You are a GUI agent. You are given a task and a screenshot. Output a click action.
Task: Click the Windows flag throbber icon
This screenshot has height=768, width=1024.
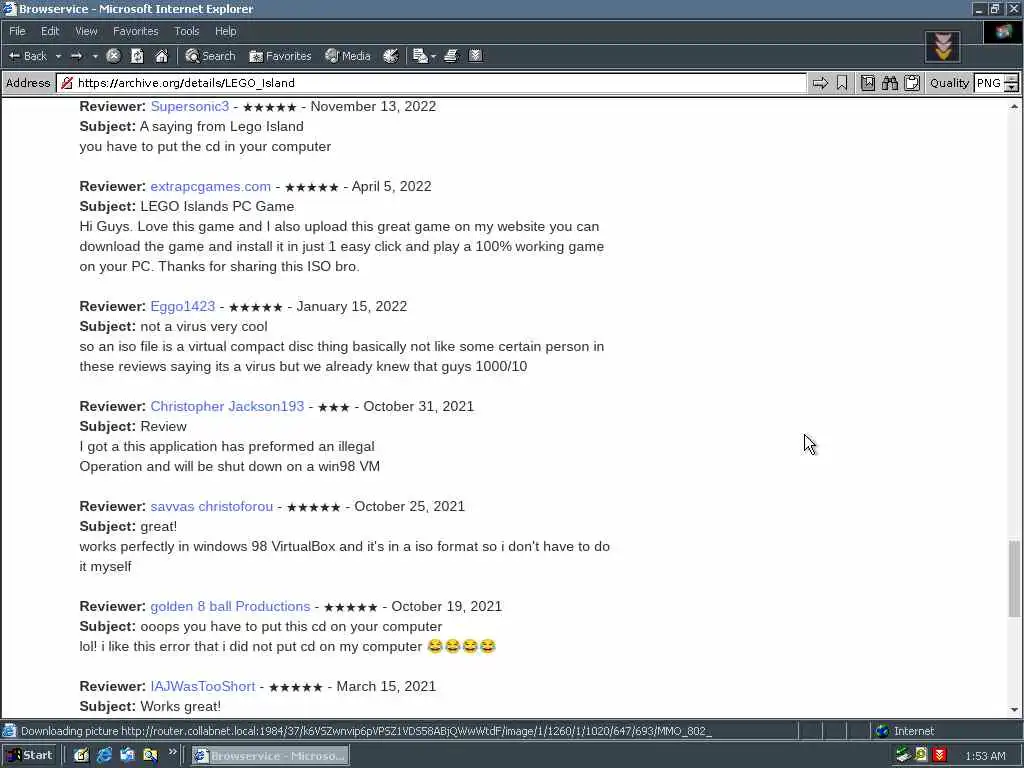point(1002,32)
